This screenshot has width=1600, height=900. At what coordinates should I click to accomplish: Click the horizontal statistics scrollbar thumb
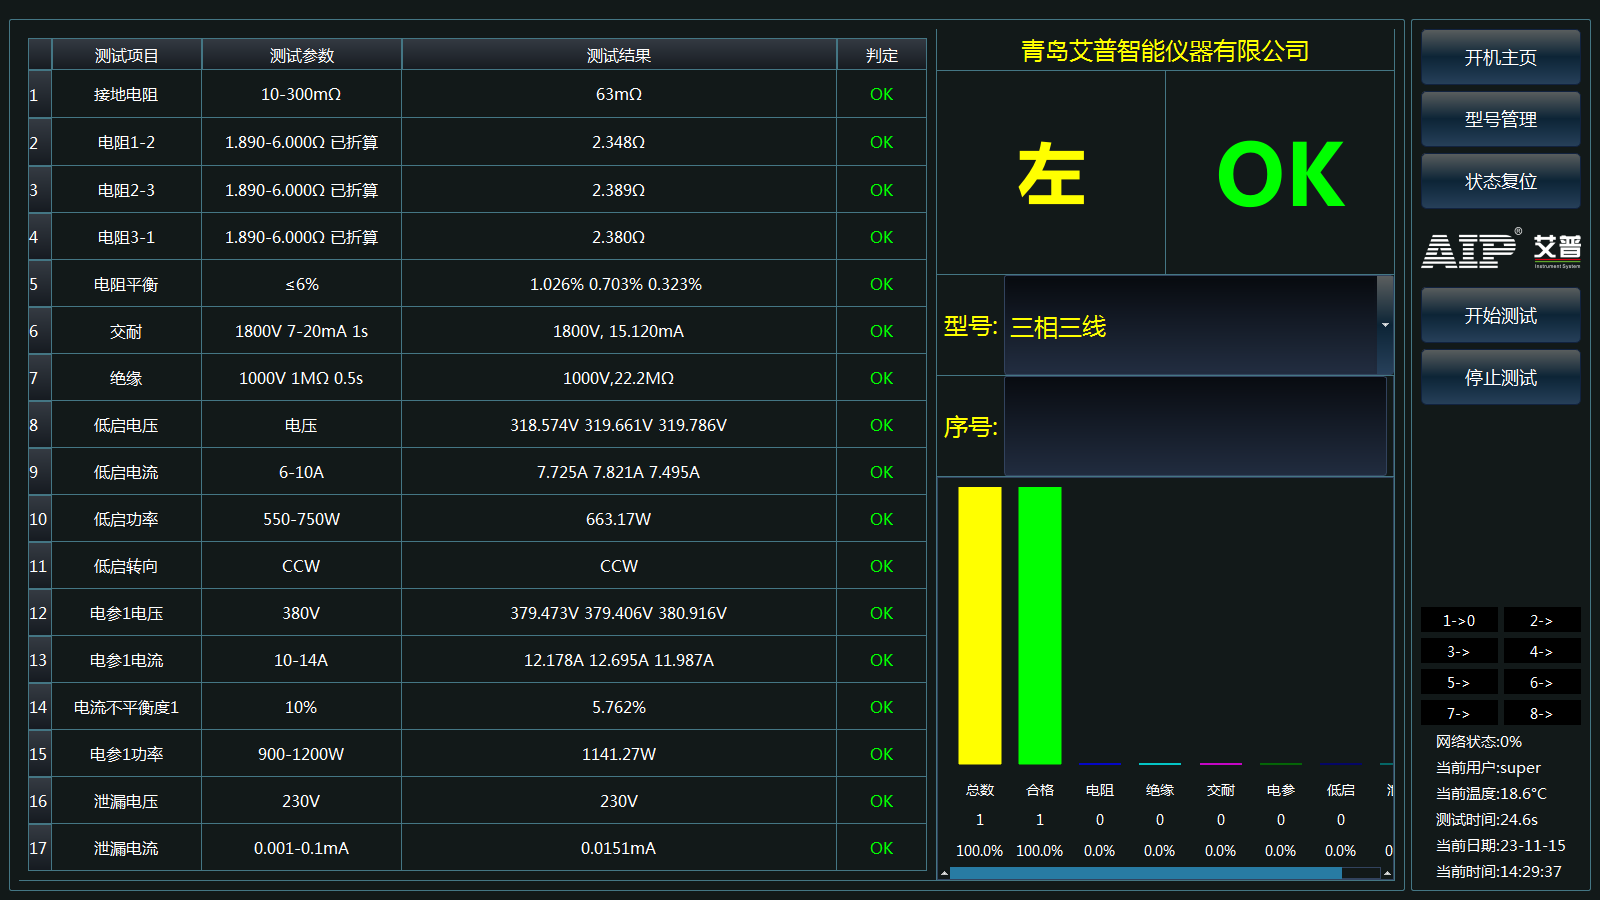tap(1145, 873)
